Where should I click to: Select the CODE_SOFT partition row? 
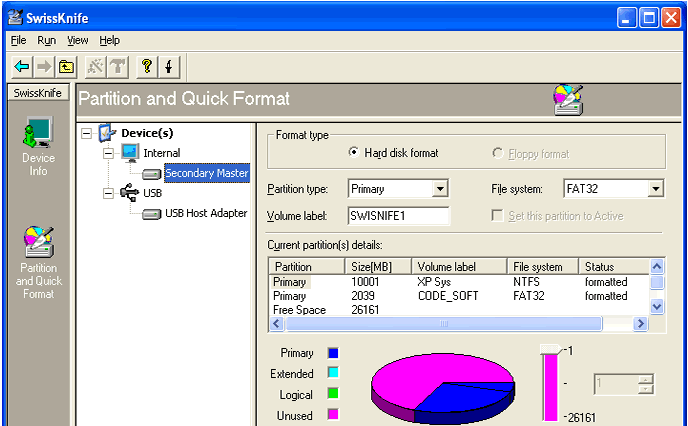click(459, 296)
